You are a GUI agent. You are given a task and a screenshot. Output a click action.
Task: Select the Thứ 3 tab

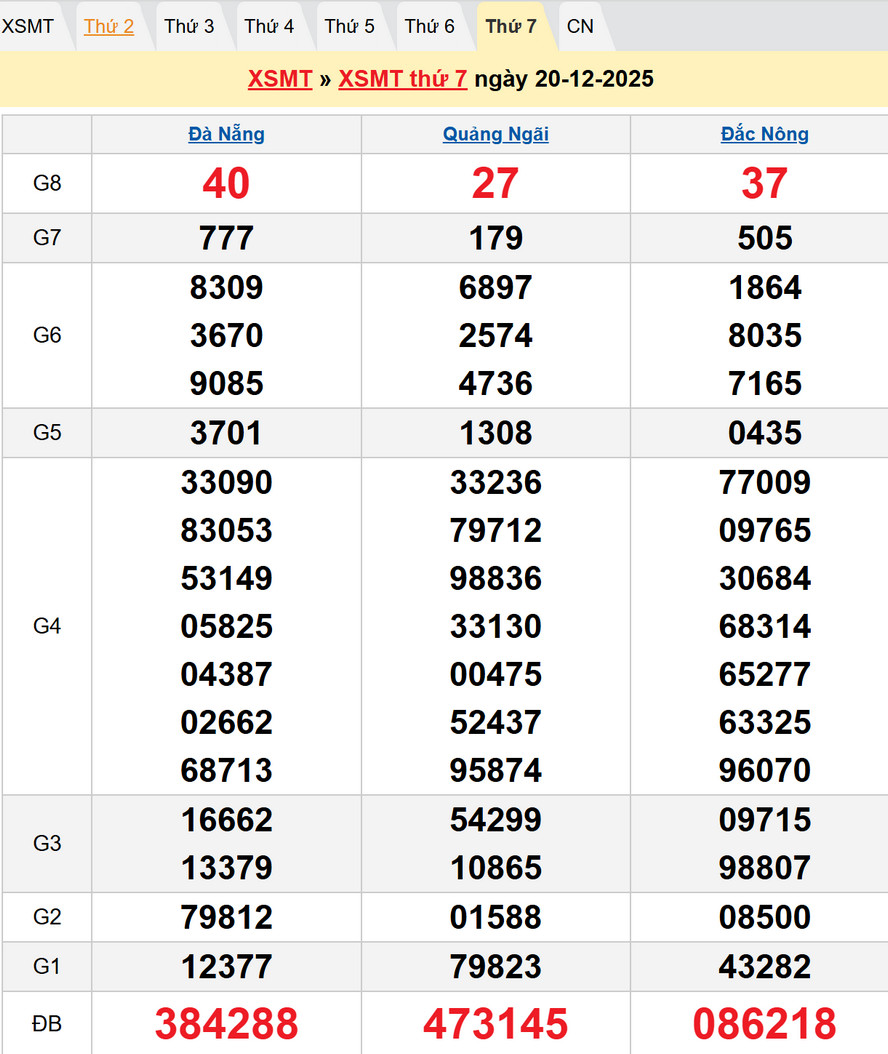click(x=189, y=26)
